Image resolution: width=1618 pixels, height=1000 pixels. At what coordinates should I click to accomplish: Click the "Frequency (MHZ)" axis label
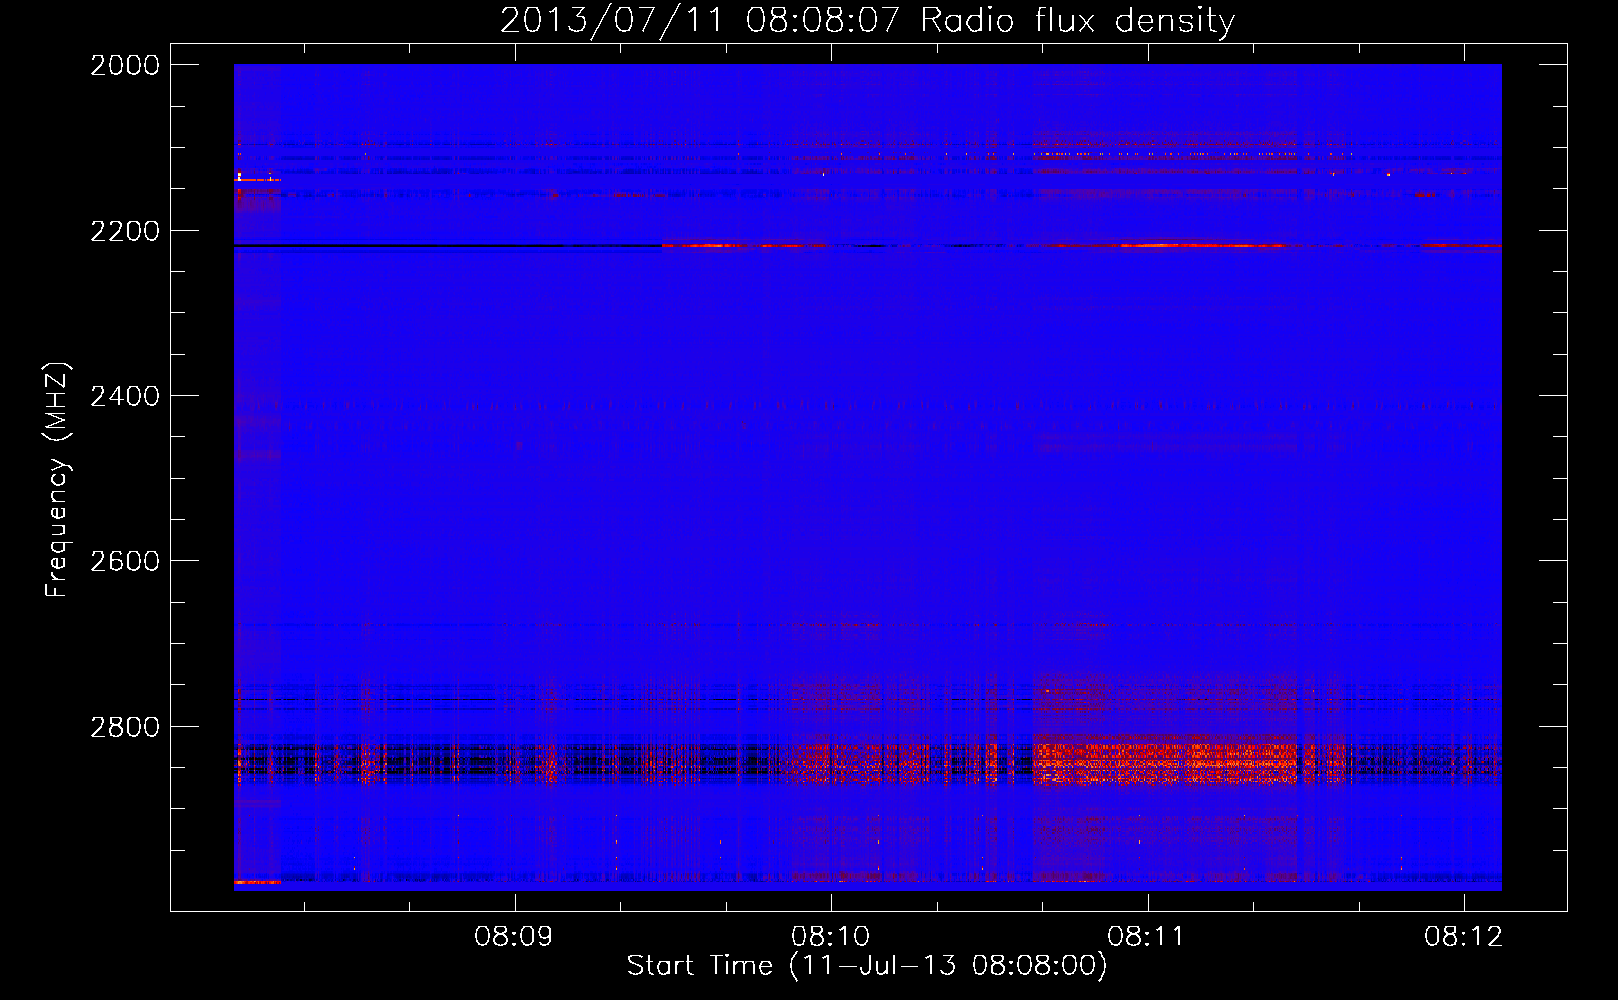pos(58,480)
